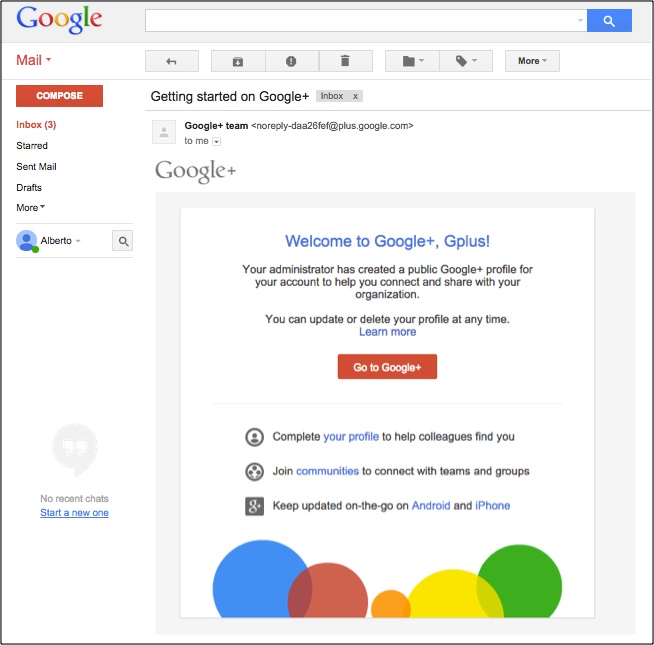Open the iPhone link
This screenshot has width=654, height=645.
tap(493, 505)
